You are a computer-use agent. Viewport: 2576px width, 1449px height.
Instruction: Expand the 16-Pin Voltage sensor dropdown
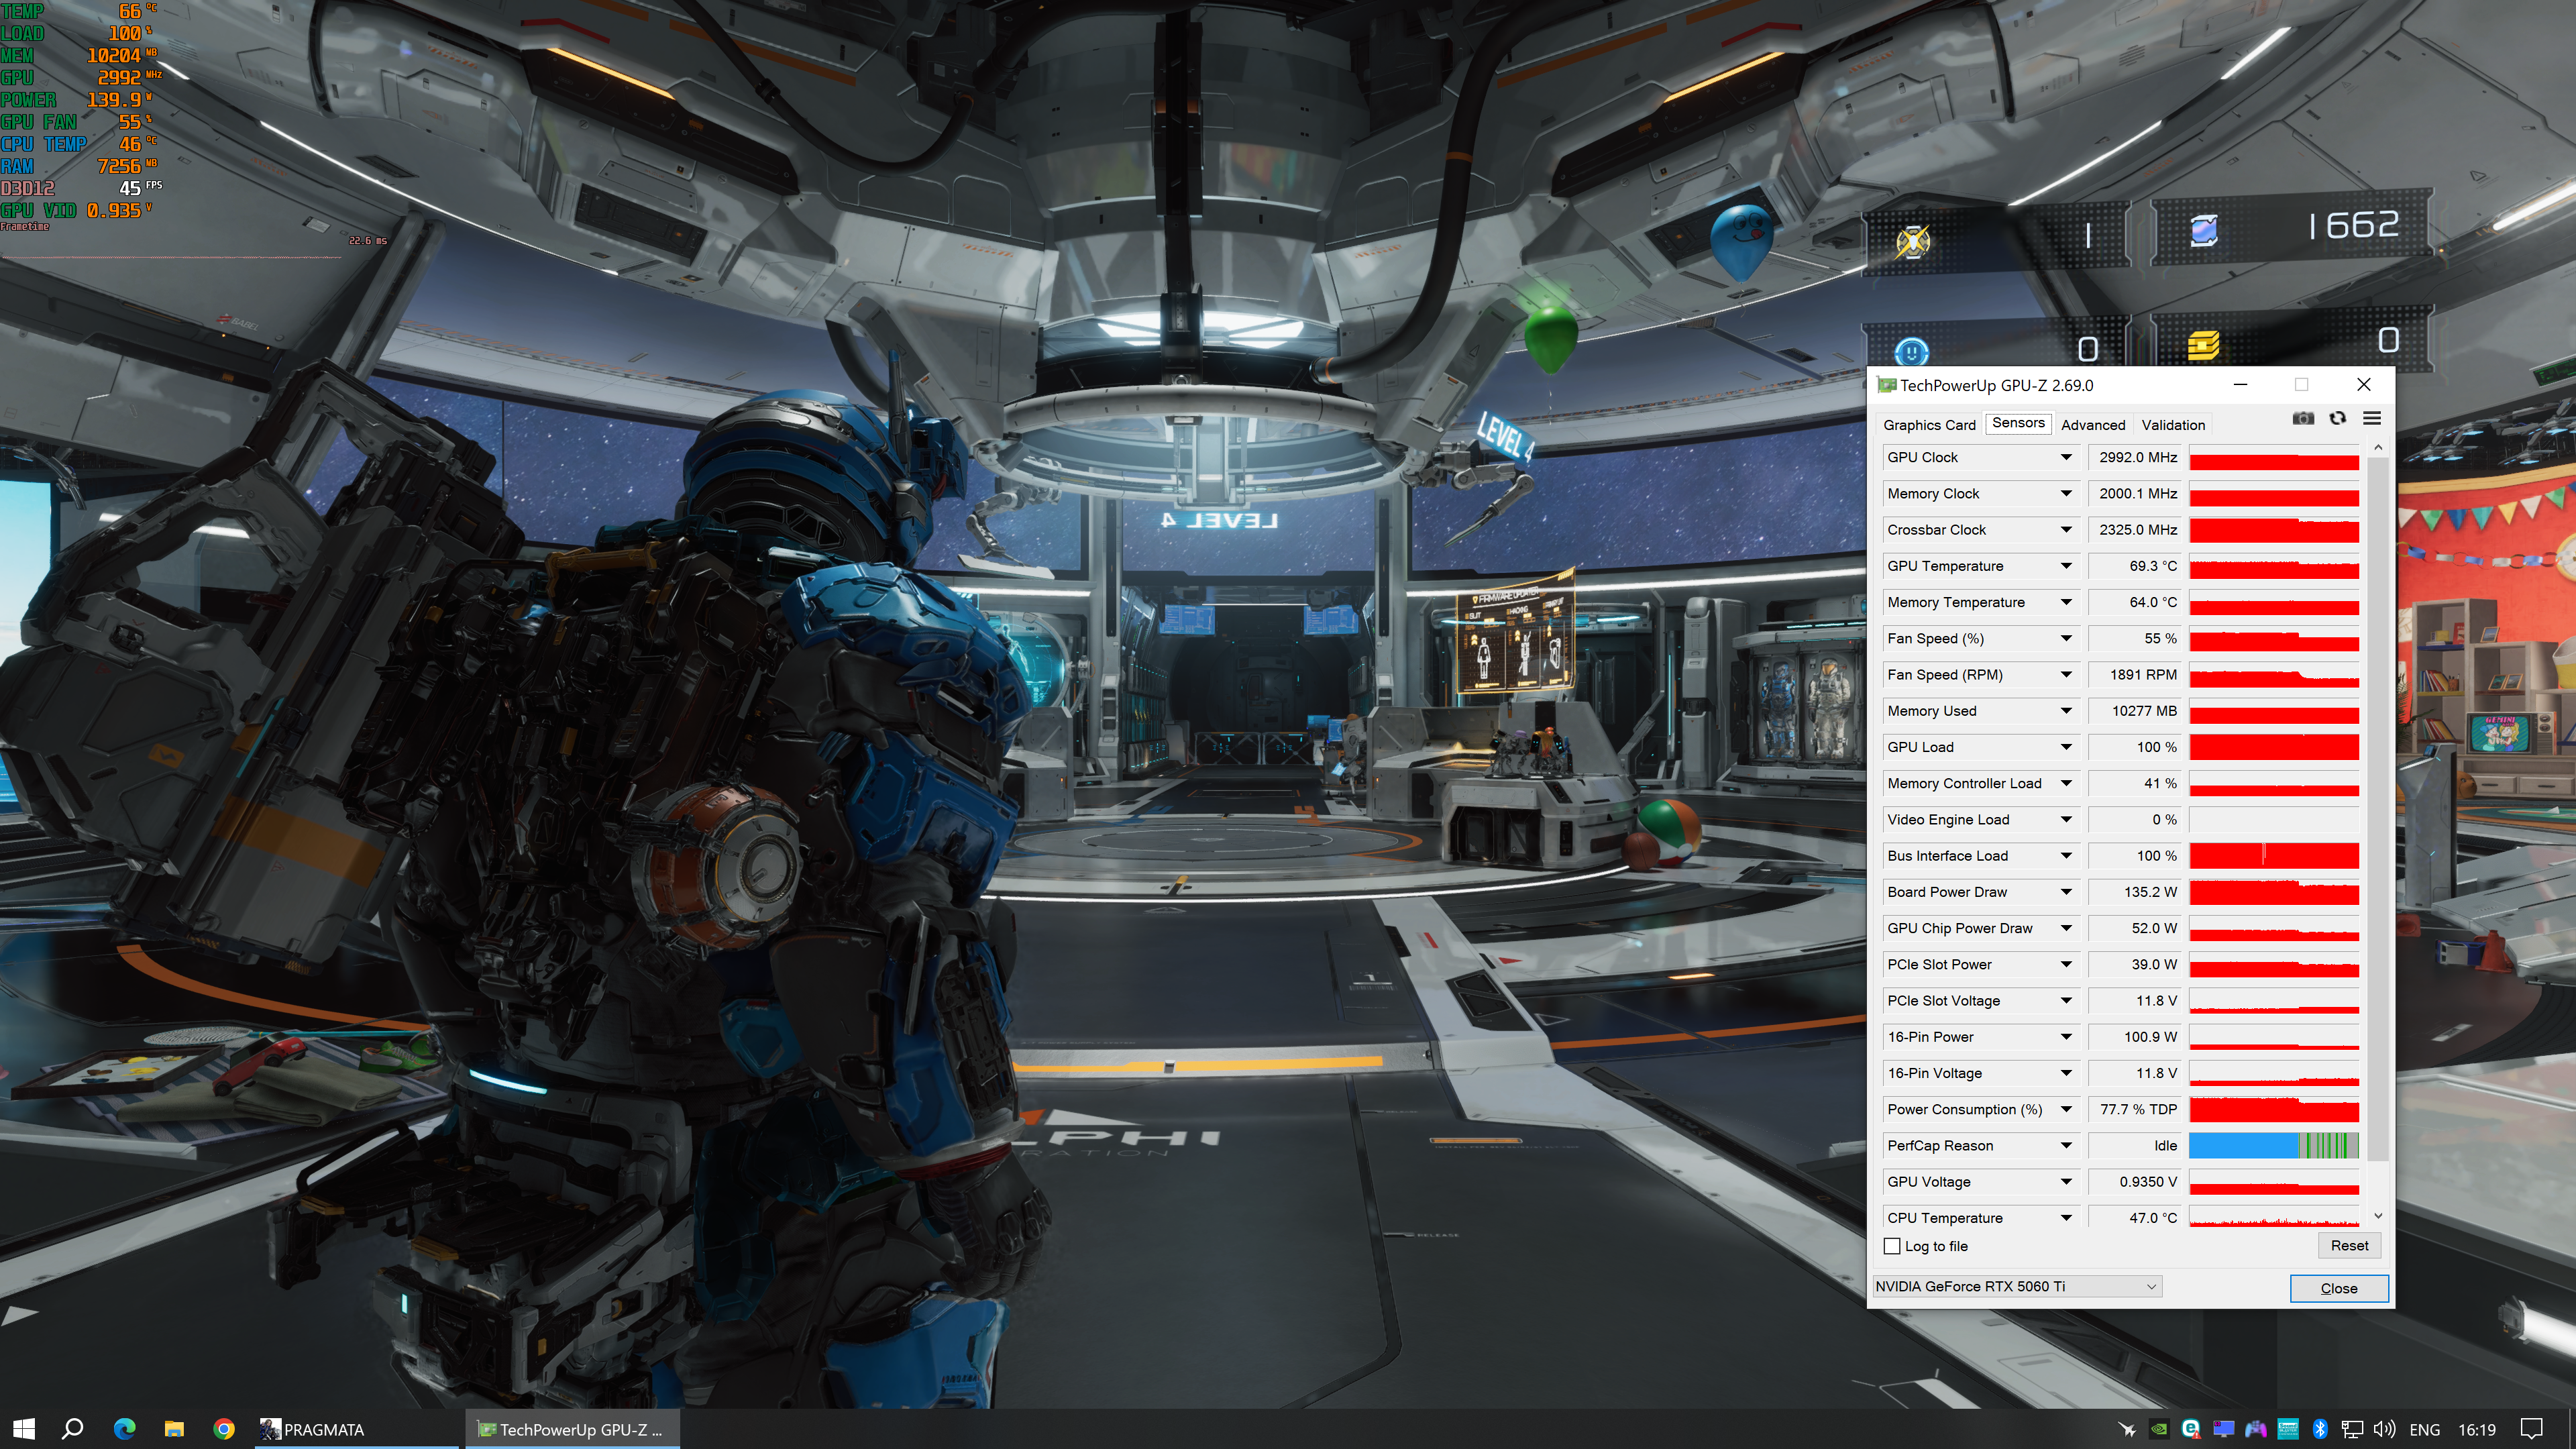pyautogui.click(x=2066, y=1073)
